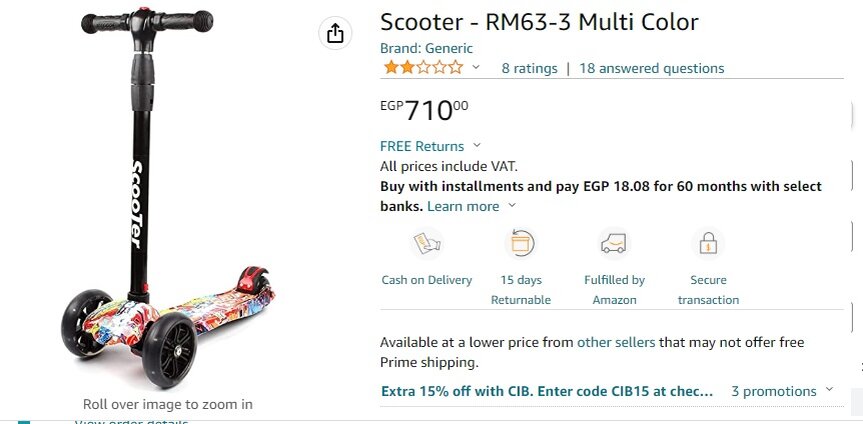863x424 pixels.
Task: Open the 8 ratings link
Action: pos(529,68)
